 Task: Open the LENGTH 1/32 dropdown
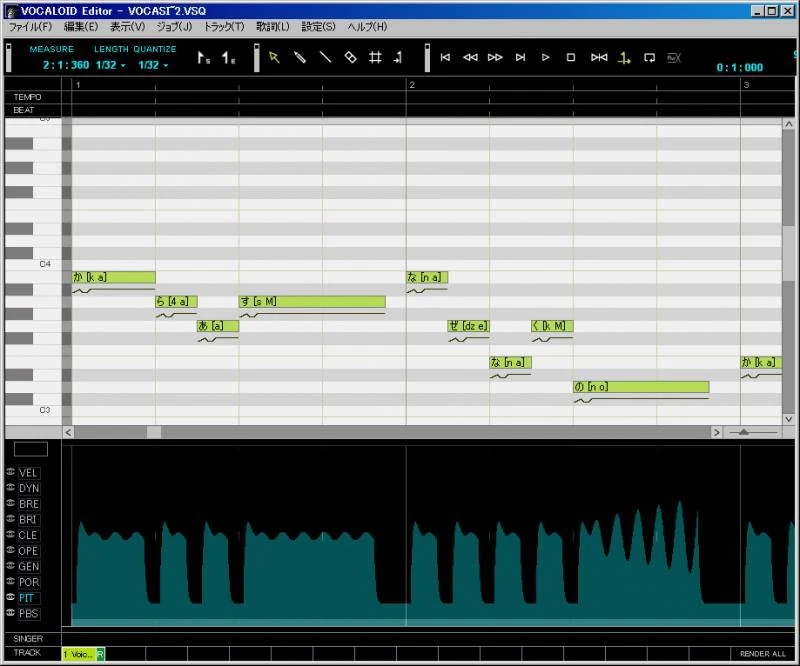tap(111, 65)
